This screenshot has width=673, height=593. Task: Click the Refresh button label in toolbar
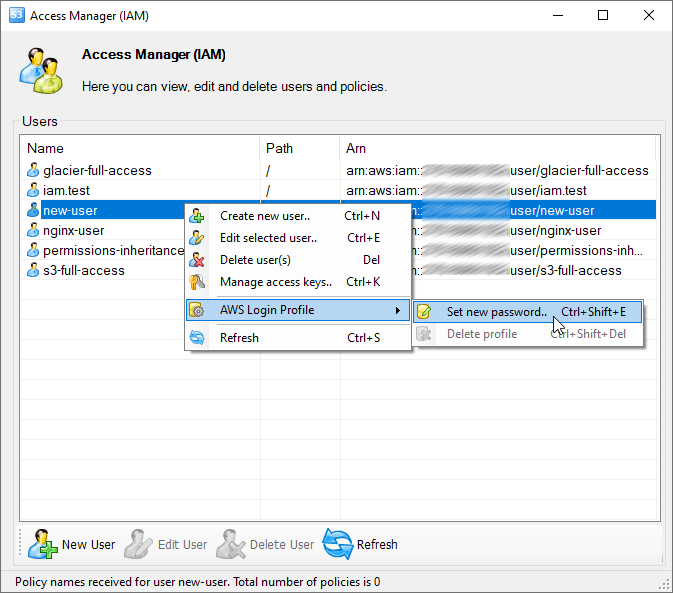click(377, 545)
